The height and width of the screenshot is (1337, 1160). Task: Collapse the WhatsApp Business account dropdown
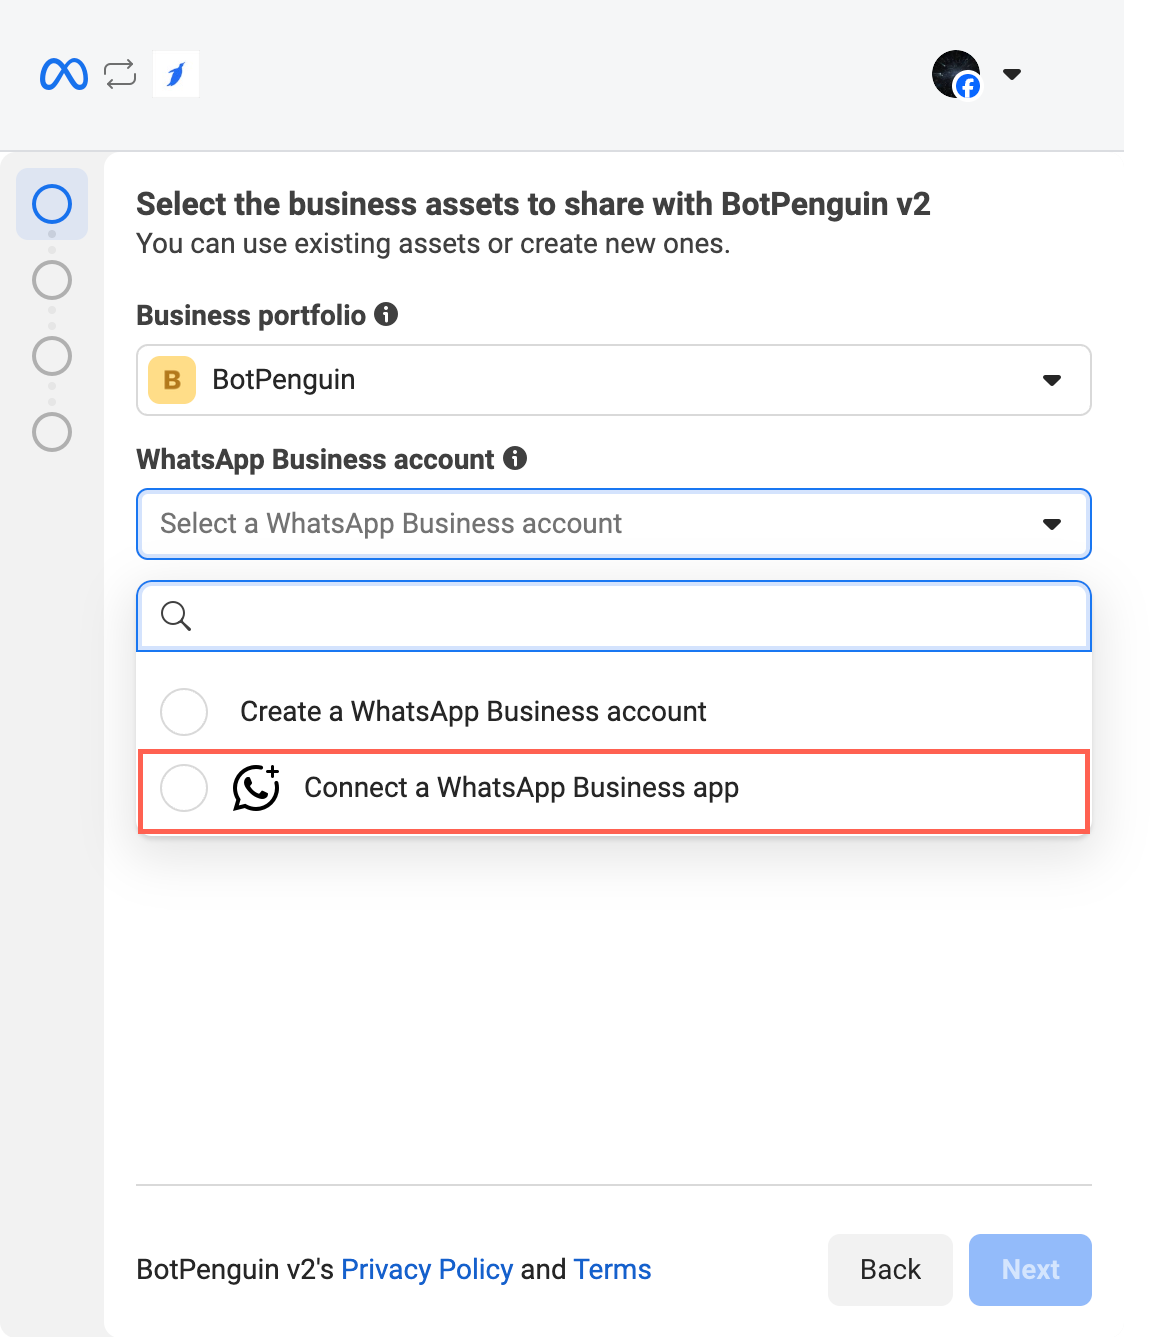(1051, 524)
